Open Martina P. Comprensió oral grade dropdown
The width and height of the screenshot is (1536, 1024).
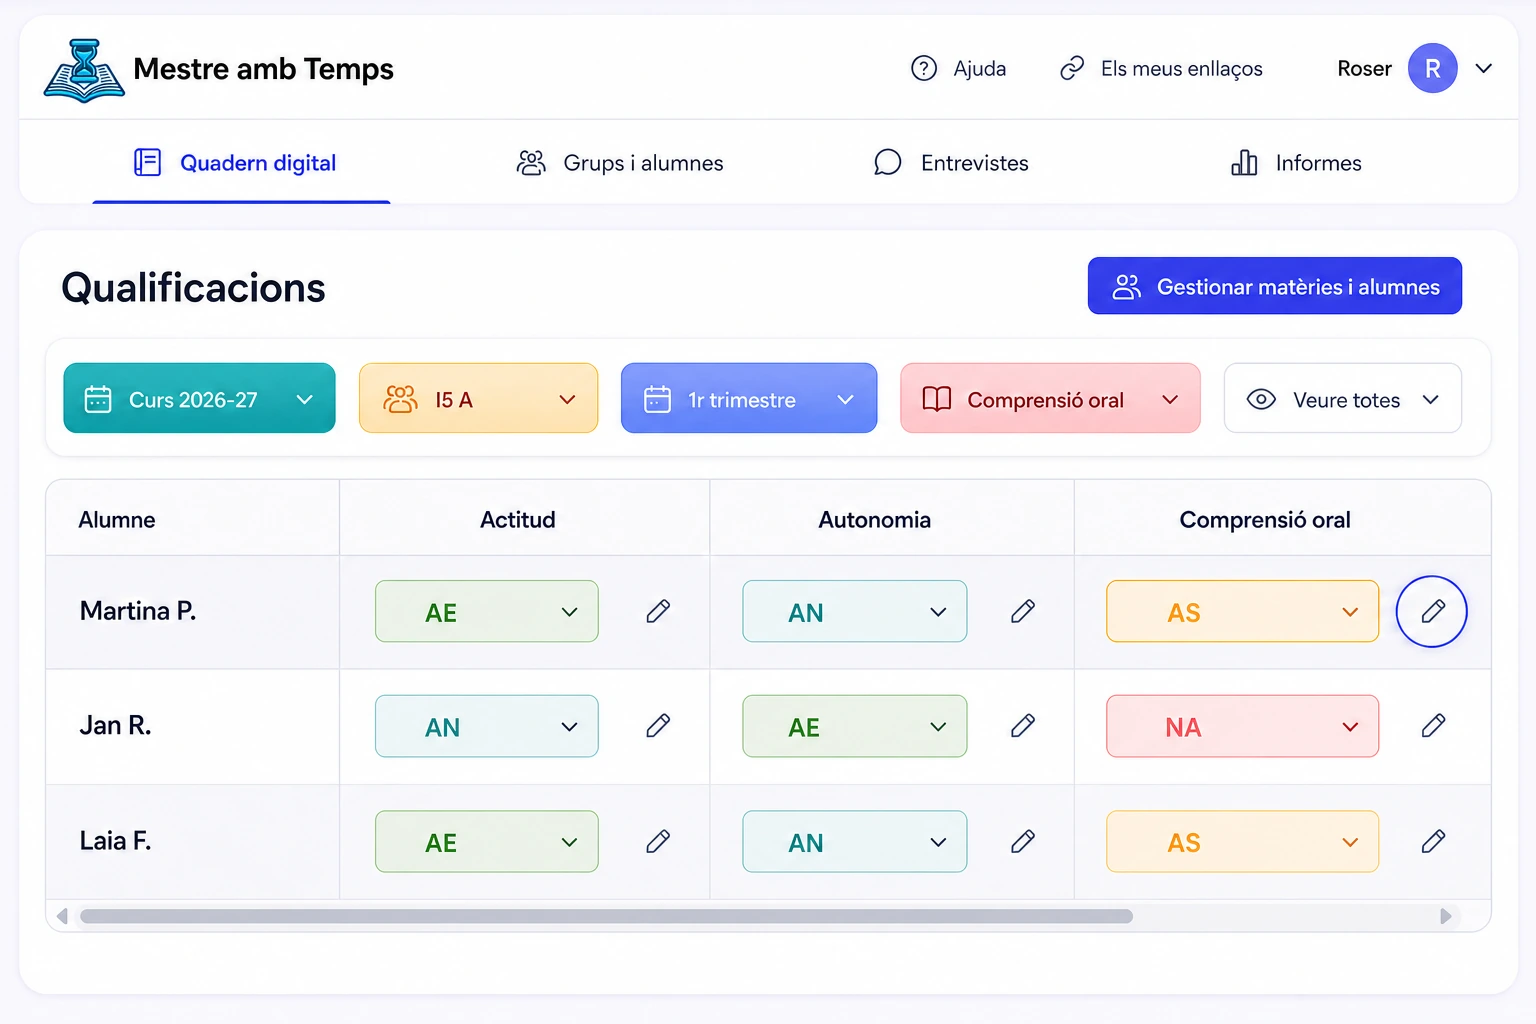[1242, 611]
